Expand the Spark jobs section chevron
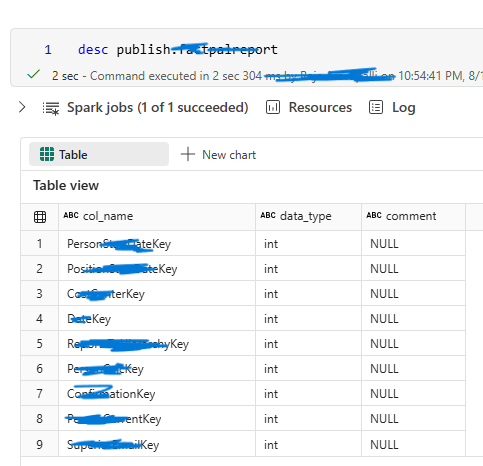 click(22, 107)
